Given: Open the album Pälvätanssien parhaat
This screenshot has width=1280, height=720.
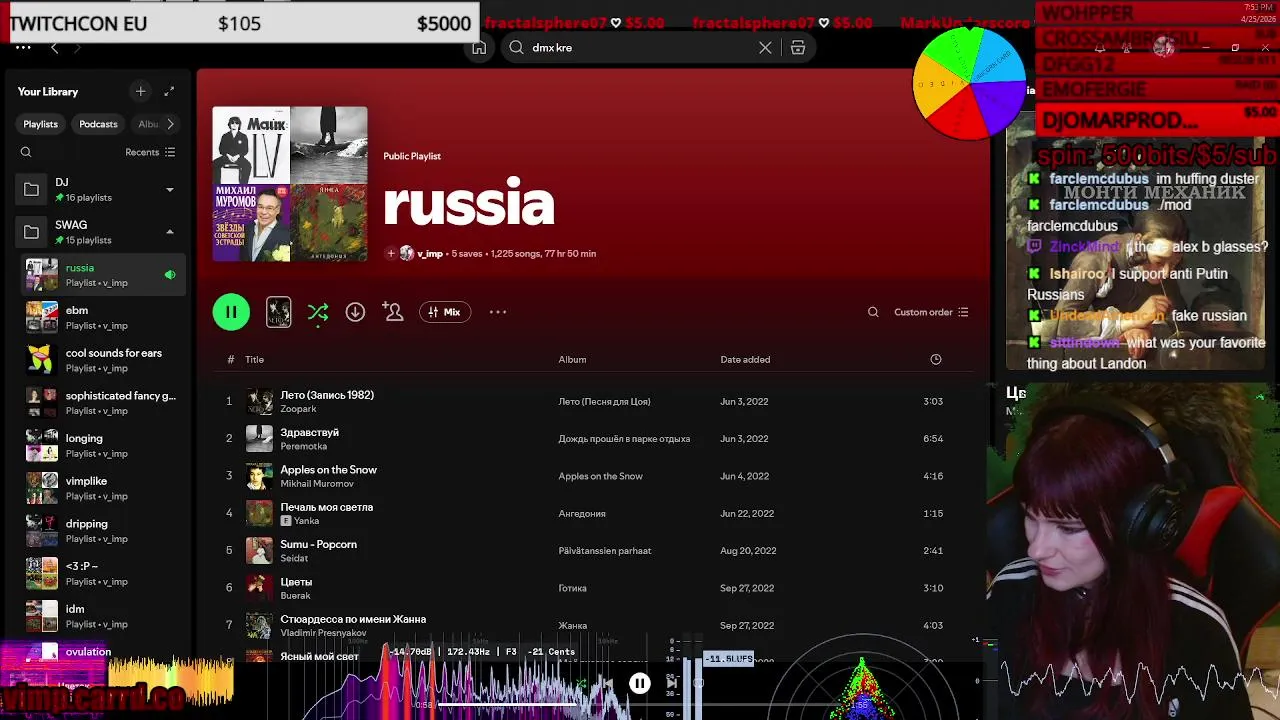Looking at the screenshot, I should coord(605,551).
